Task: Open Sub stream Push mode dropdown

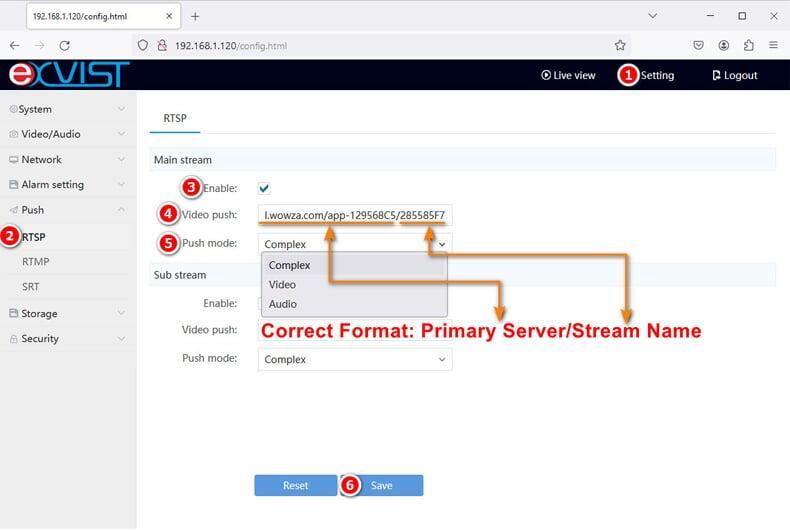Action: 355,359
